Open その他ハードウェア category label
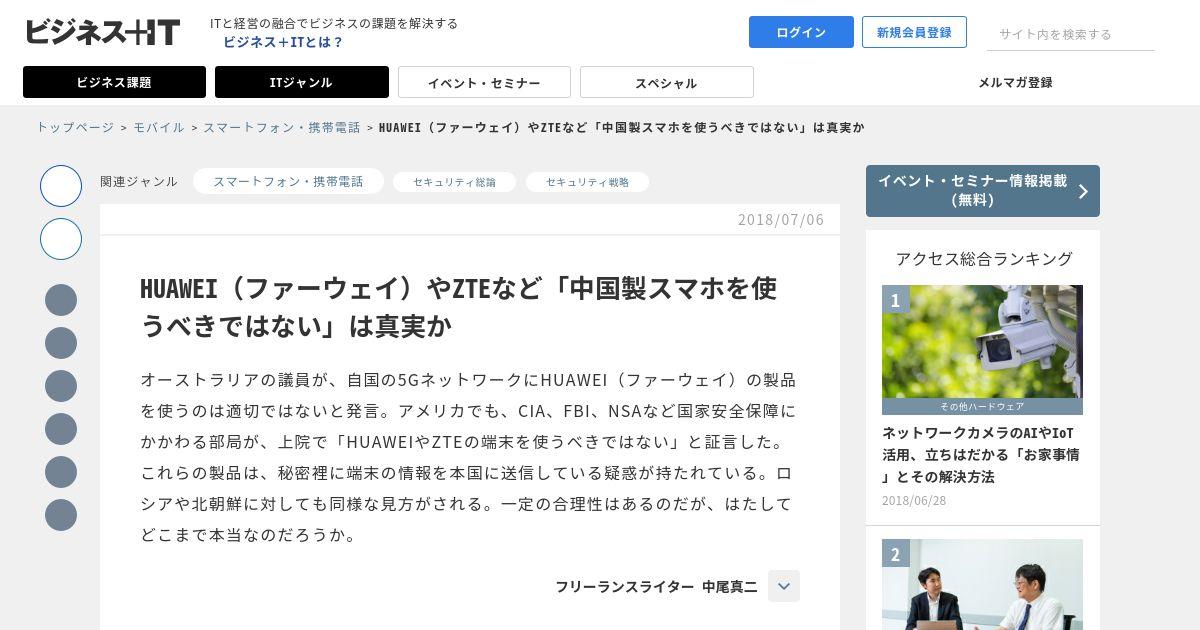The width and height of the screenshot is (1200, 630). 982,407
